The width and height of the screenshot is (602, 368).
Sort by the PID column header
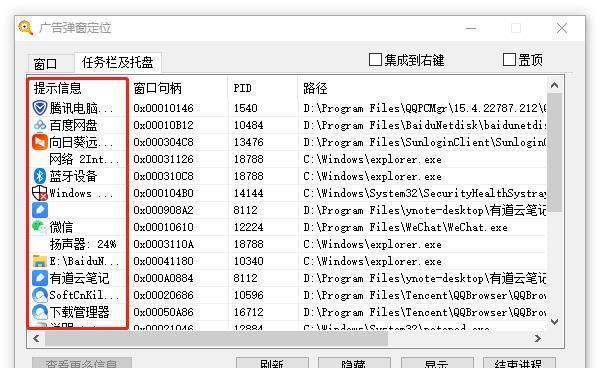[263, 88]
